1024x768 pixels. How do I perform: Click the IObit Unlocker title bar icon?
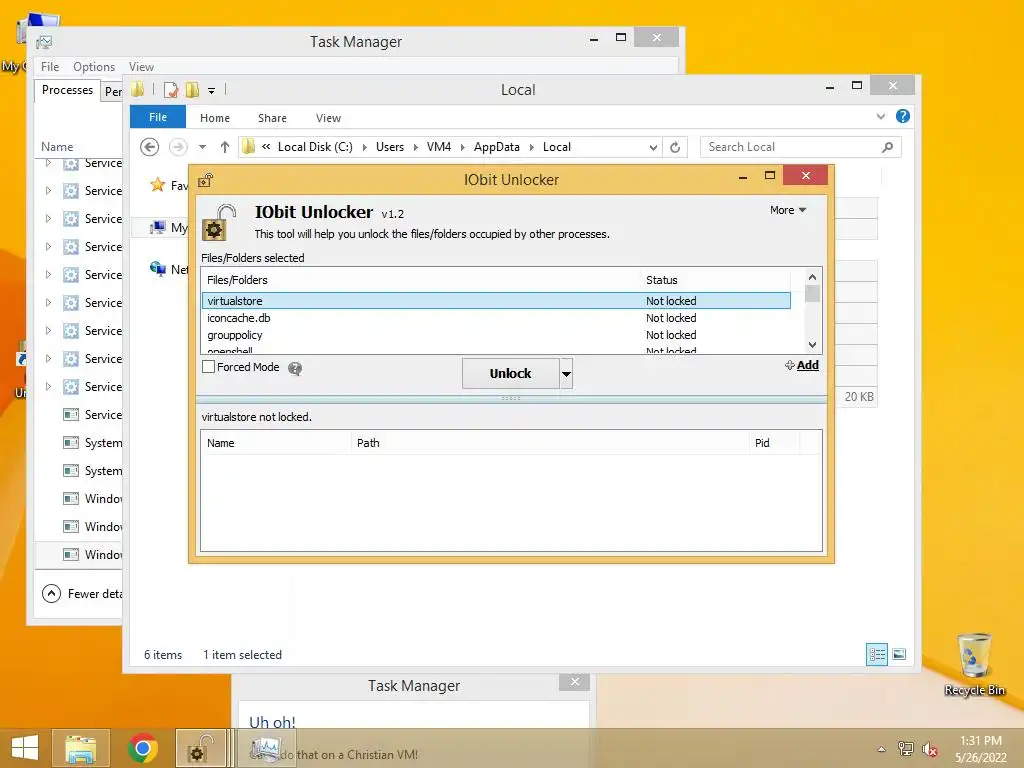pyautogui.click(x=206, y=180)
